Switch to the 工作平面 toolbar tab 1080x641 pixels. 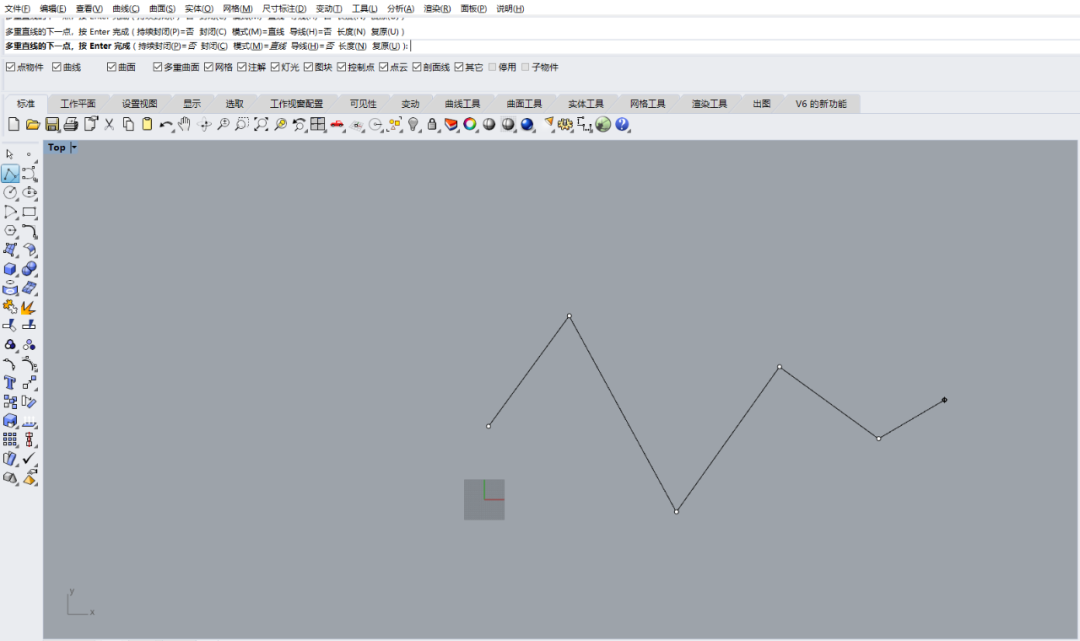click(78, 104)
